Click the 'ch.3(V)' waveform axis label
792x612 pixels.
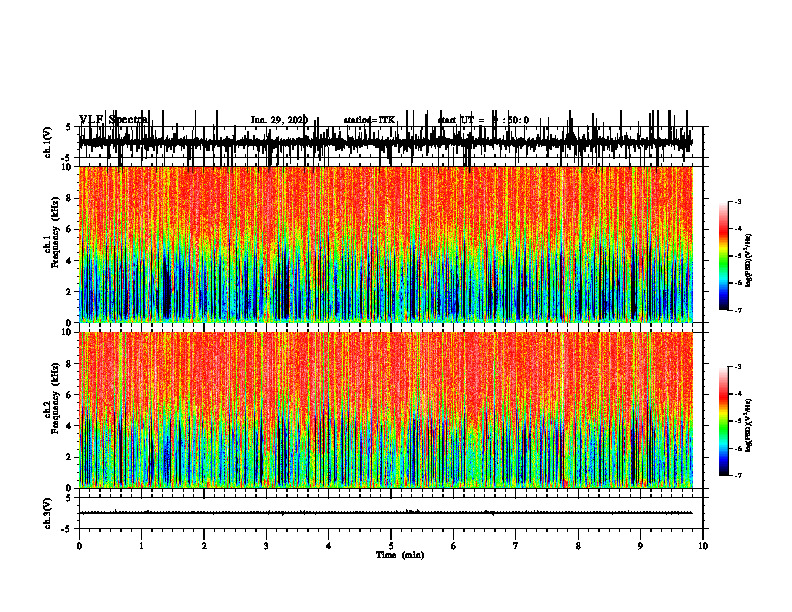coord(48,513)
